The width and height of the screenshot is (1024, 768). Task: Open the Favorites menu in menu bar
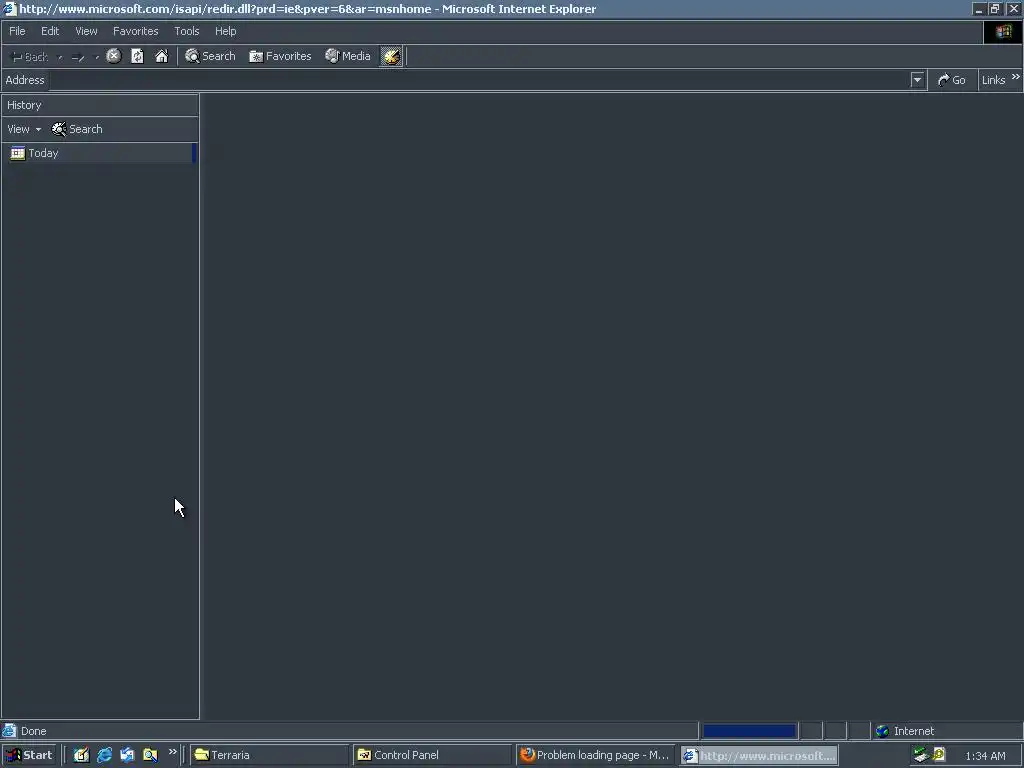point(135,31)
